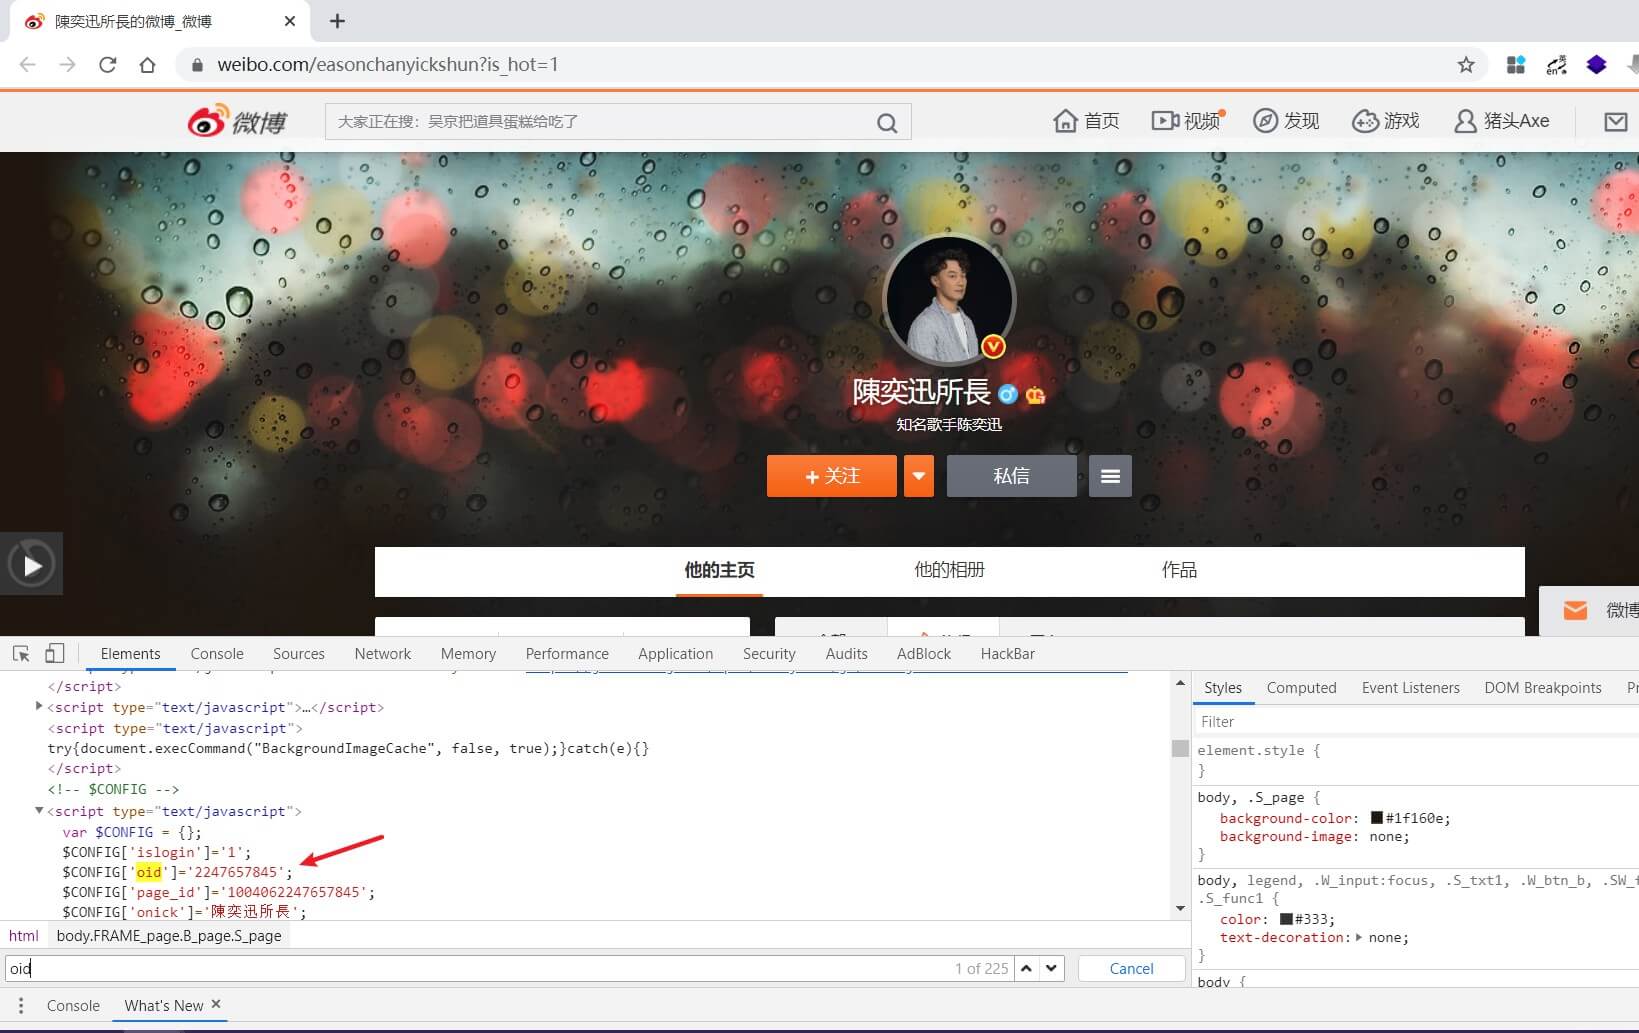Reload the page
Screen dimensions: 1639x1033
108,65
